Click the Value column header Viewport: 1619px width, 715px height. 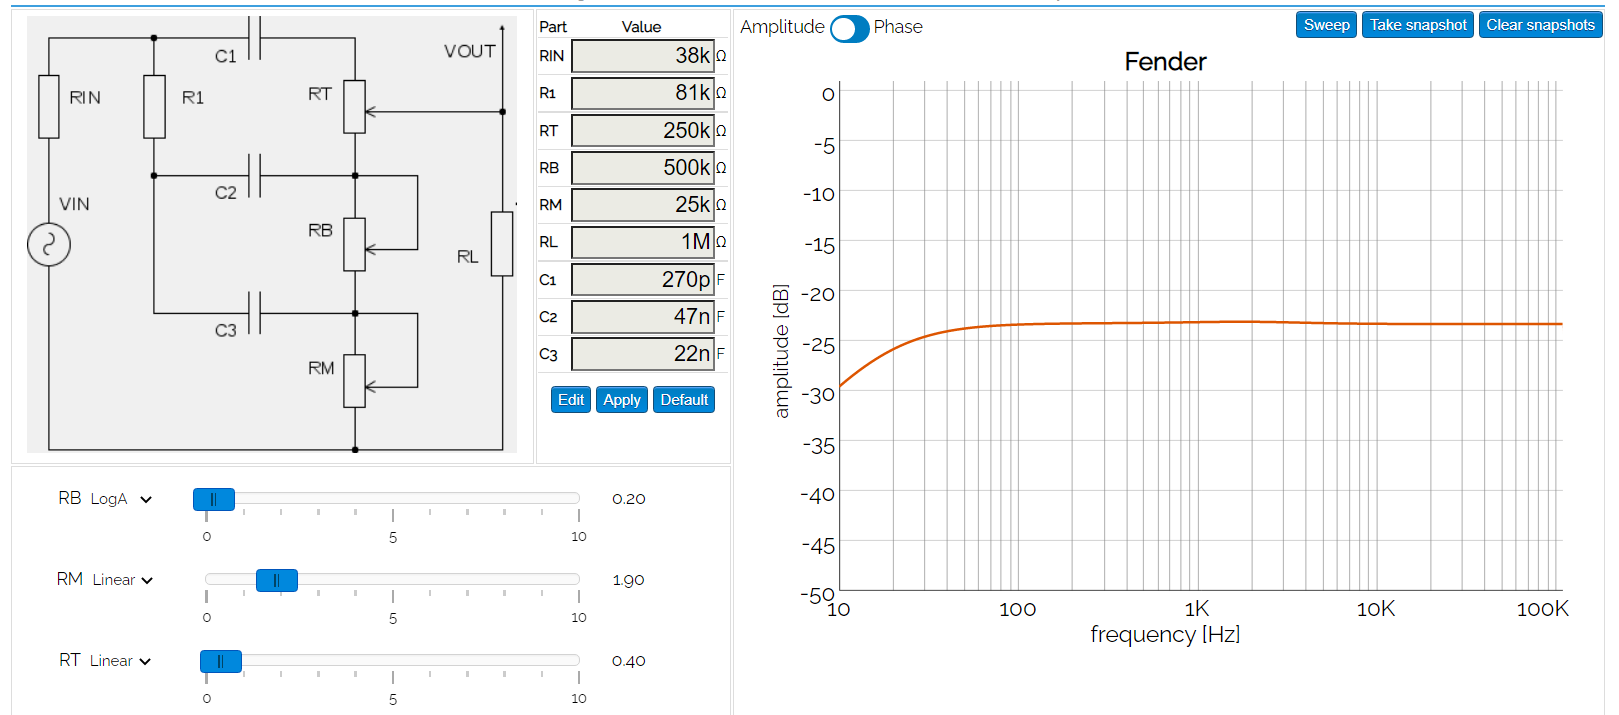coord(641,27)
